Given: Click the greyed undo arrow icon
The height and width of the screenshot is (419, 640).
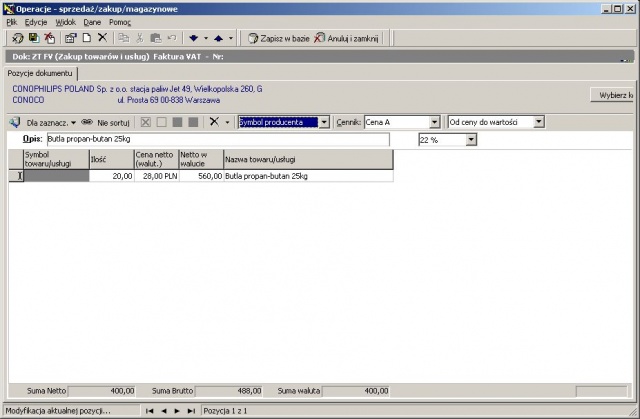Looking at the screenshot, I should click(x=172, y=38).
